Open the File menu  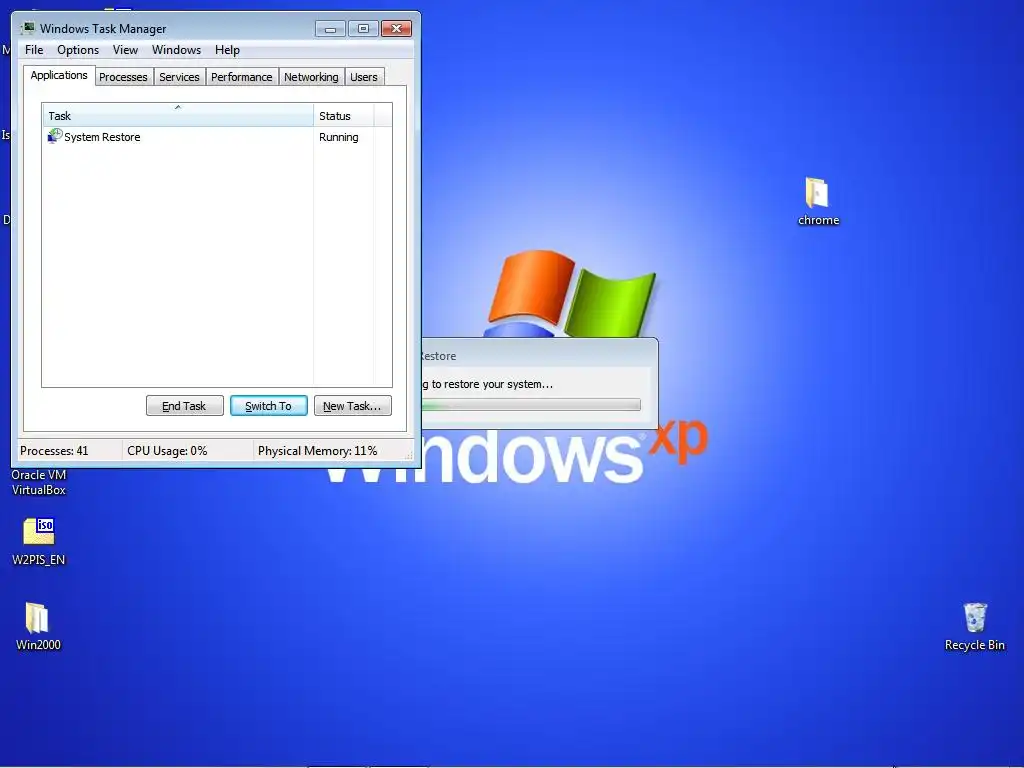pyautogui.click(x=34, y=50)
